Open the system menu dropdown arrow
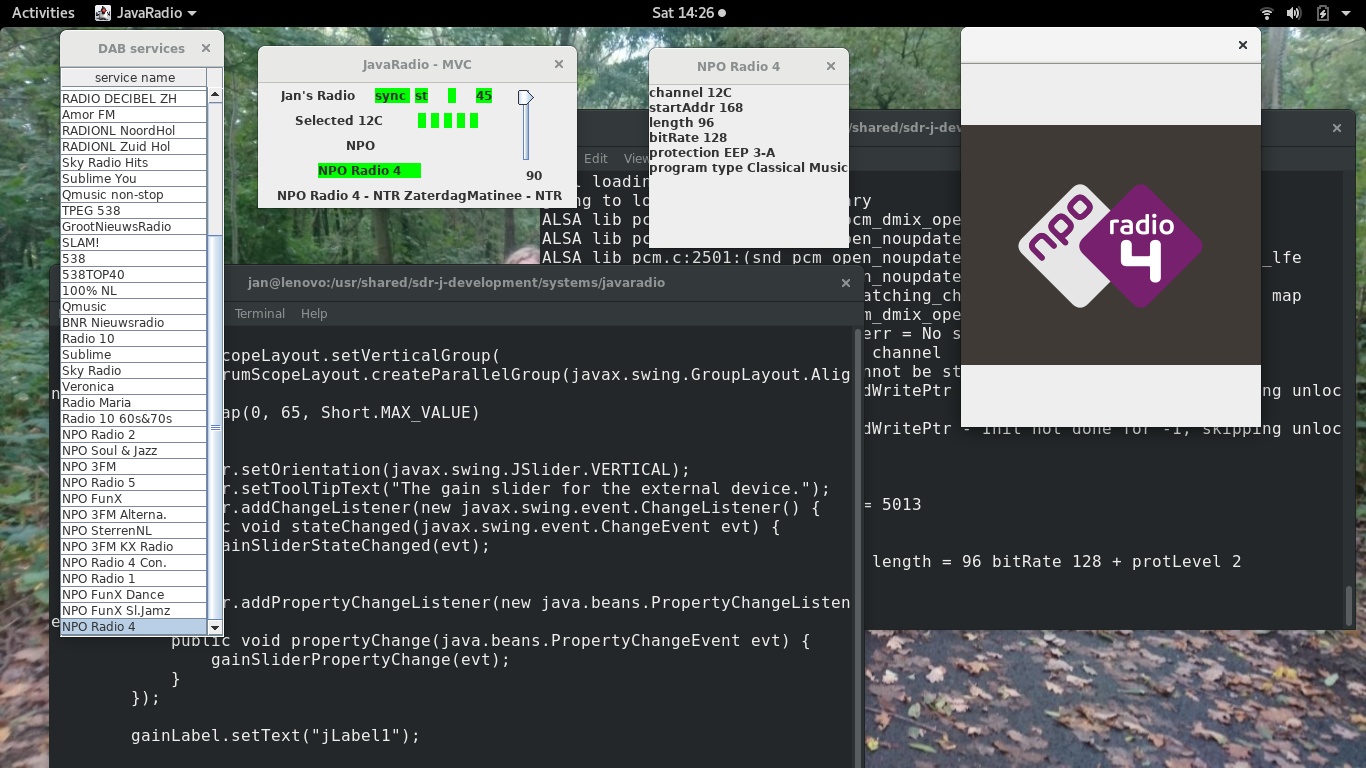Screen dimensions: 1366x768 coord(1347,13)
